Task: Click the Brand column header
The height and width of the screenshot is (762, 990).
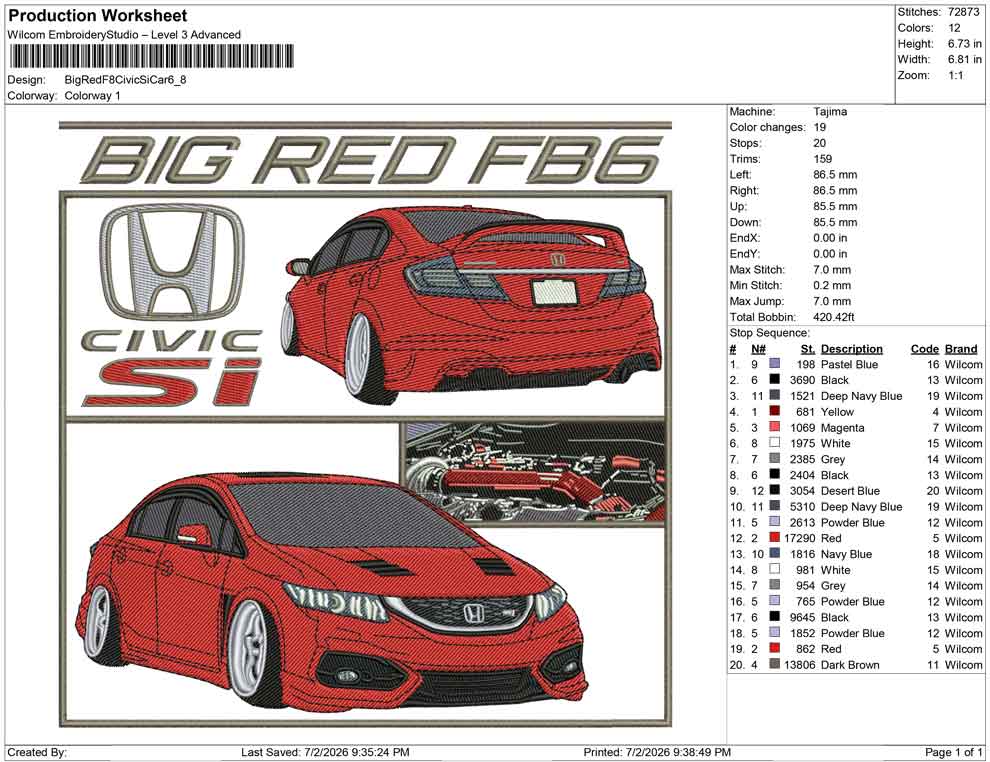Action: [x=961, y=349]
